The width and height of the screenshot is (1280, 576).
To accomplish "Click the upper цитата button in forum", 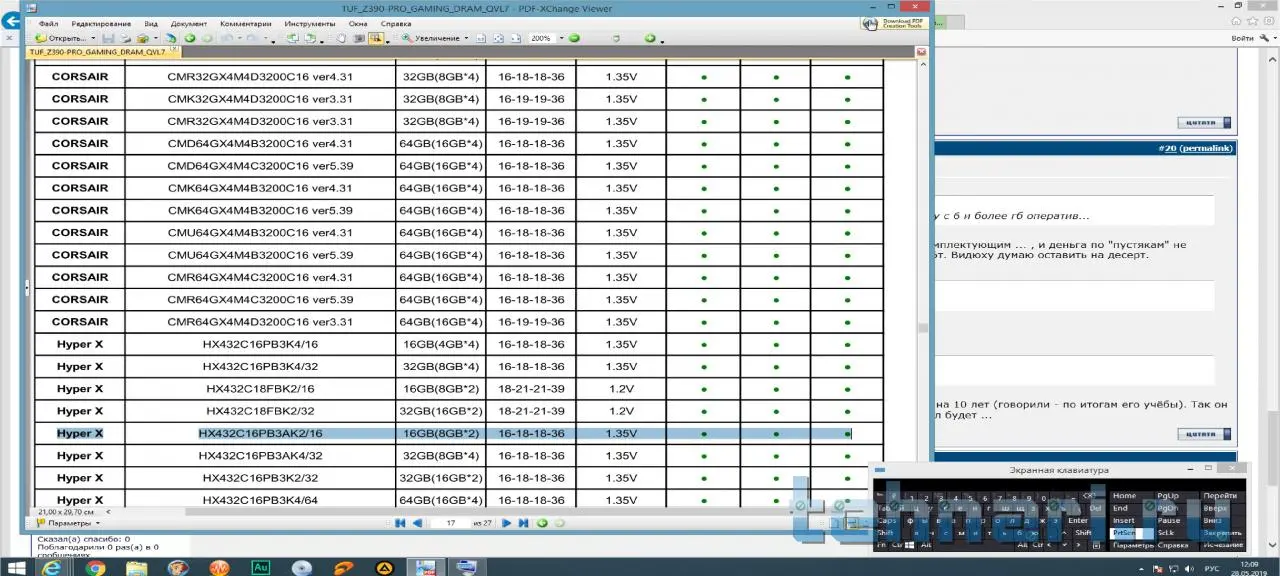I will pyautogui.click(x=1205, y=123).
